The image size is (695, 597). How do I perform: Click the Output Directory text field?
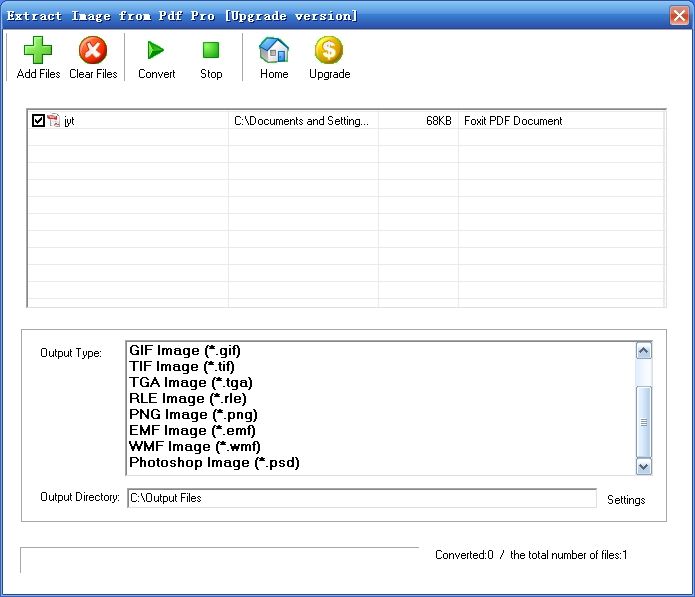[x=362, y=498]
